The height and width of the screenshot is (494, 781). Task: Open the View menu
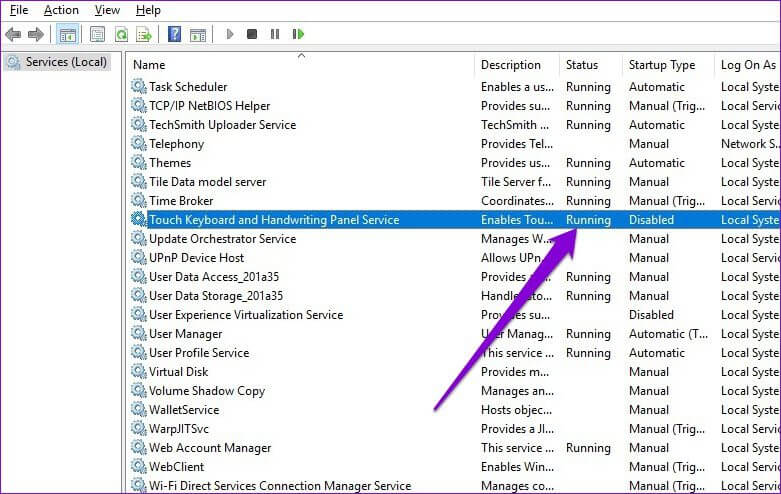(x=107, y=10)
